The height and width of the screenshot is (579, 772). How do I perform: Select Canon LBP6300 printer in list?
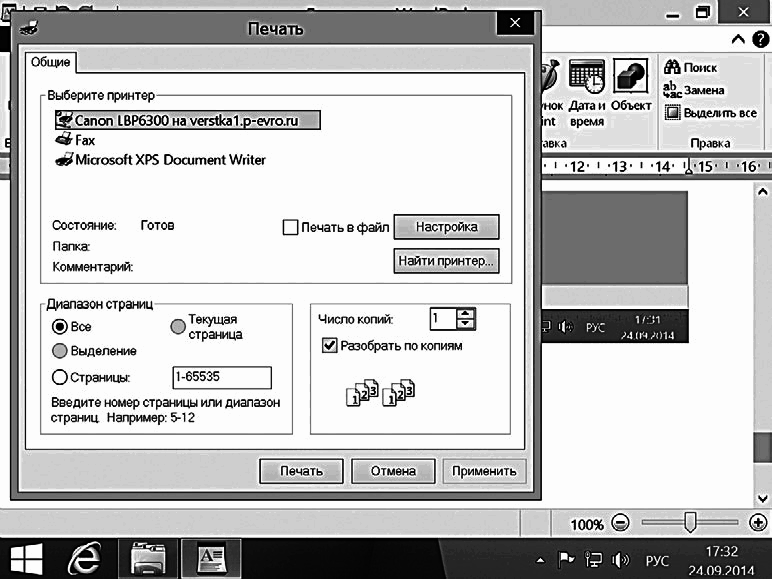[188, 120]
